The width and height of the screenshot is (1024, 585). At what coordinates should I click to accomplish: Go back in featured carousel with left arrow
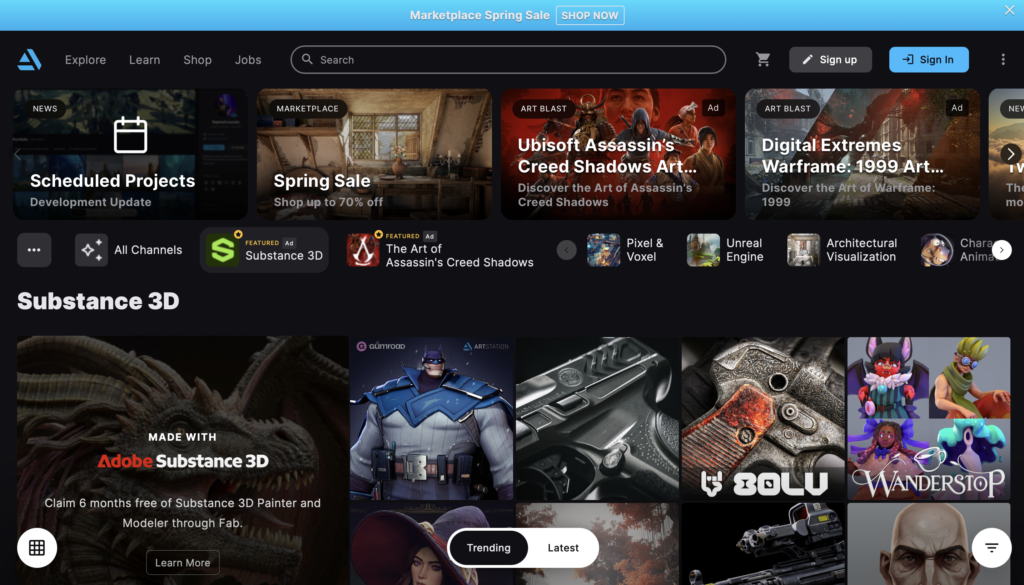(x=18, y=154)
